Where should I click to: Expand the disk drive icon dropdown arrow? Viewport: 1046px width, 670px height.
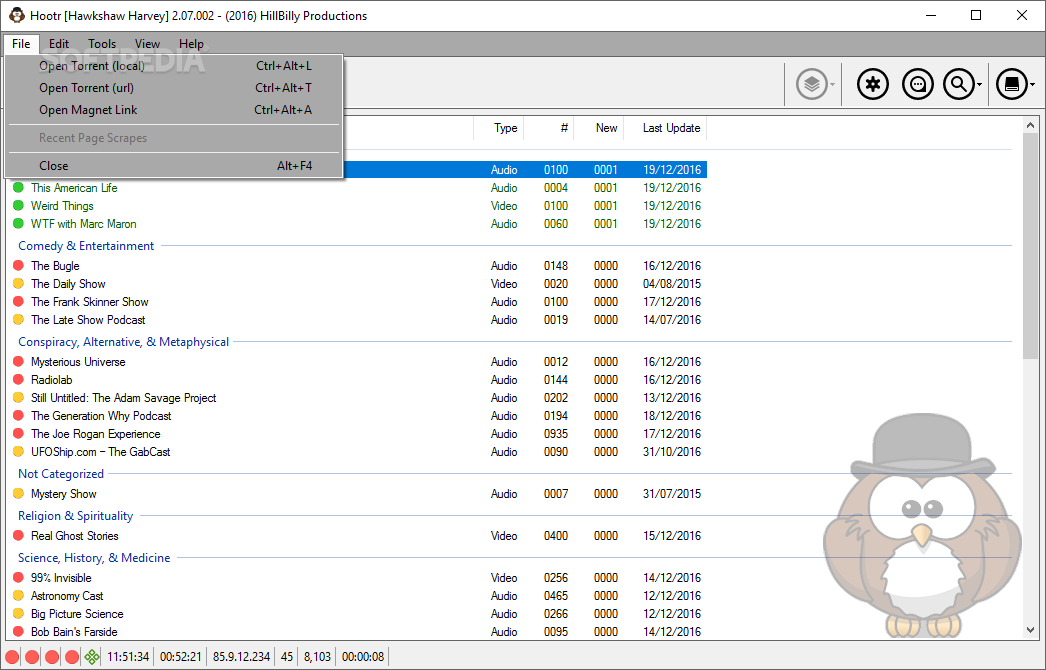(1032, 85)
